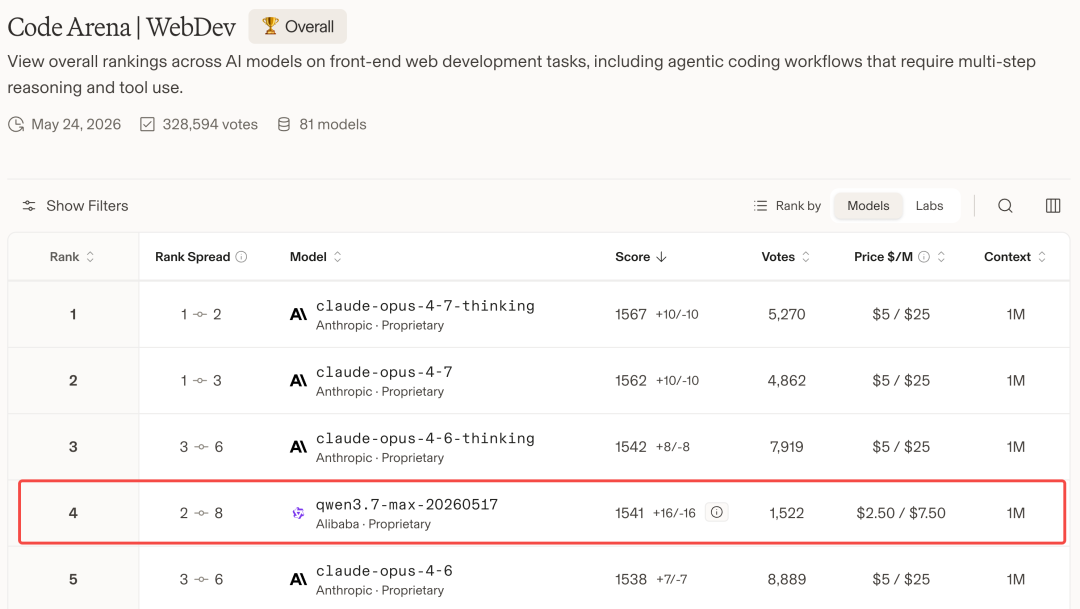Click info icon next to Price $/M

click(924, 257)
